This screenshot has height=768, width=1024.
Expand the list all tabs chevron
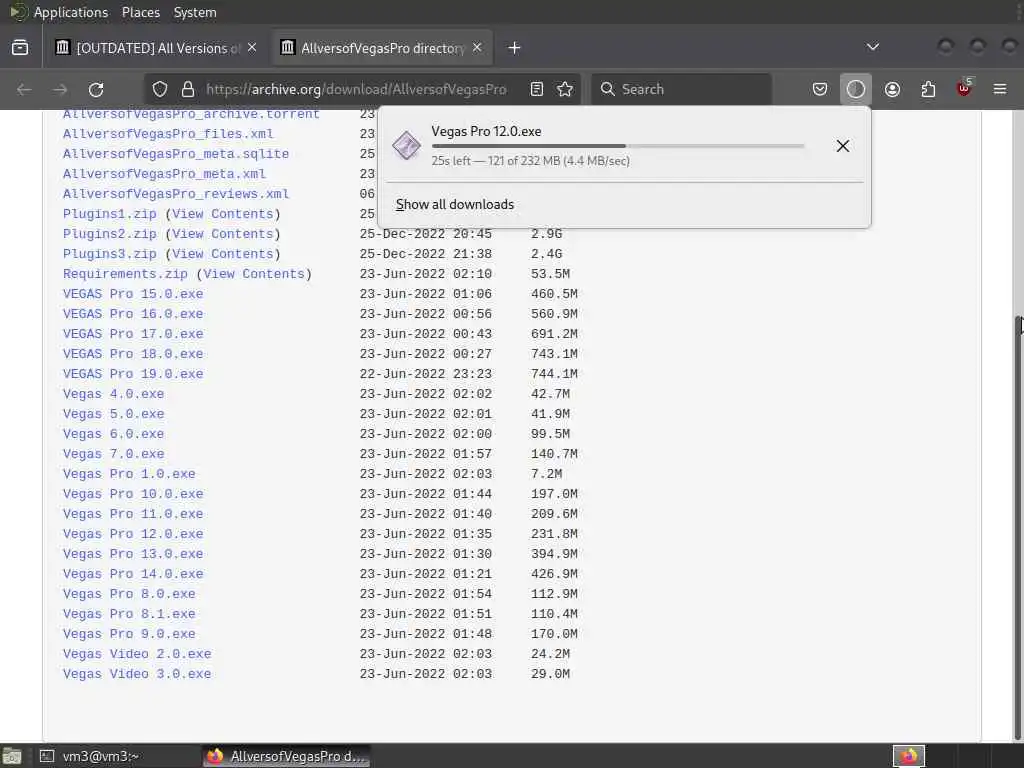pos(872,47)
